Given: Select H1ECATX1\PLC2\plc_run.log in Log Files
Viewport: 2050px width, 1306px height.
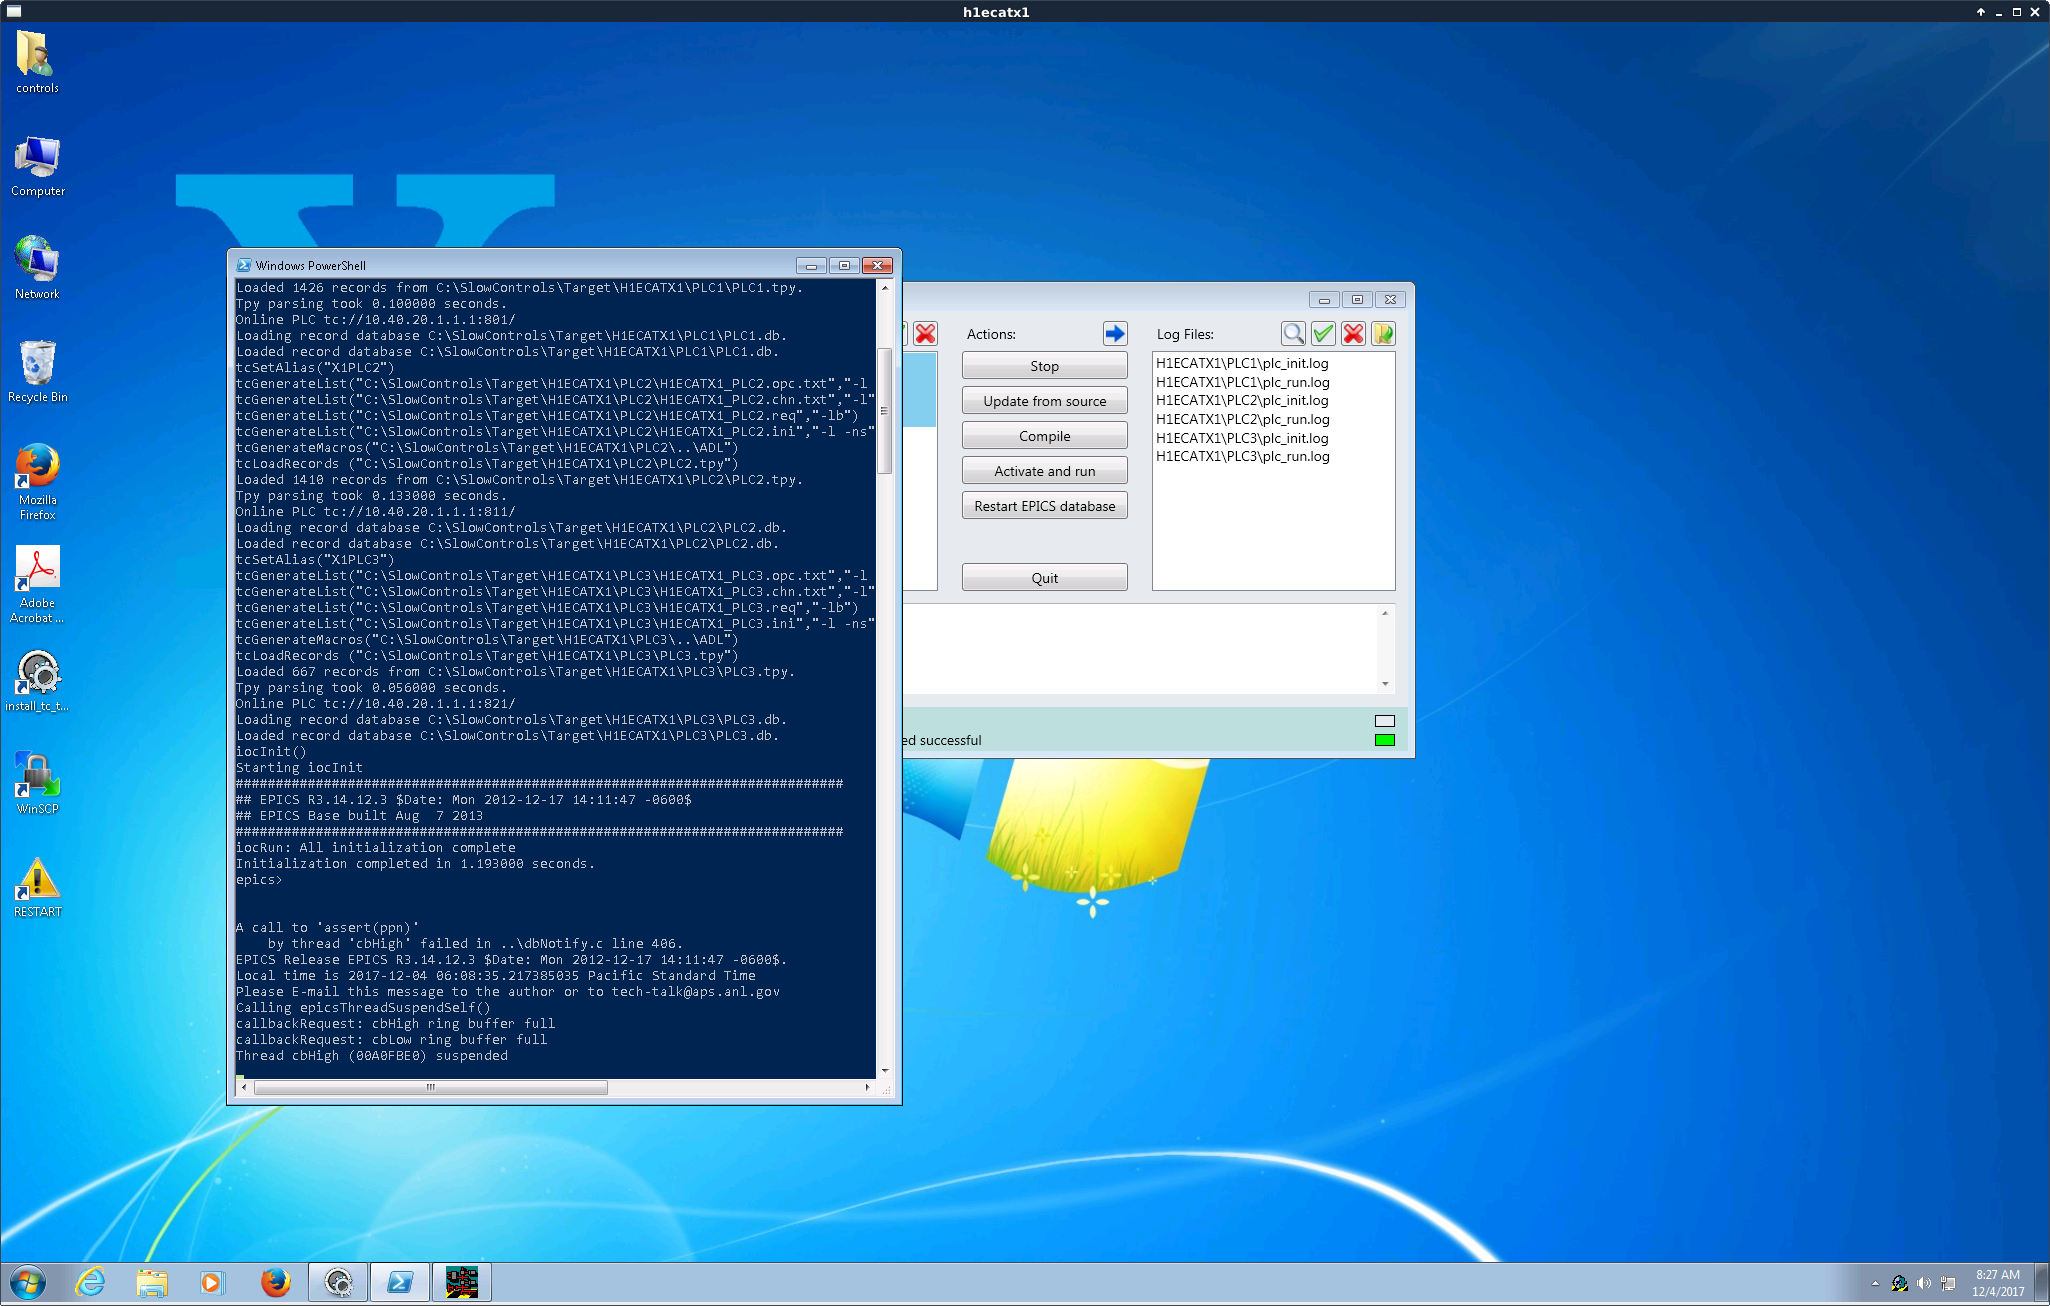Looking at the screenshot, I should tap(1242, 419).
